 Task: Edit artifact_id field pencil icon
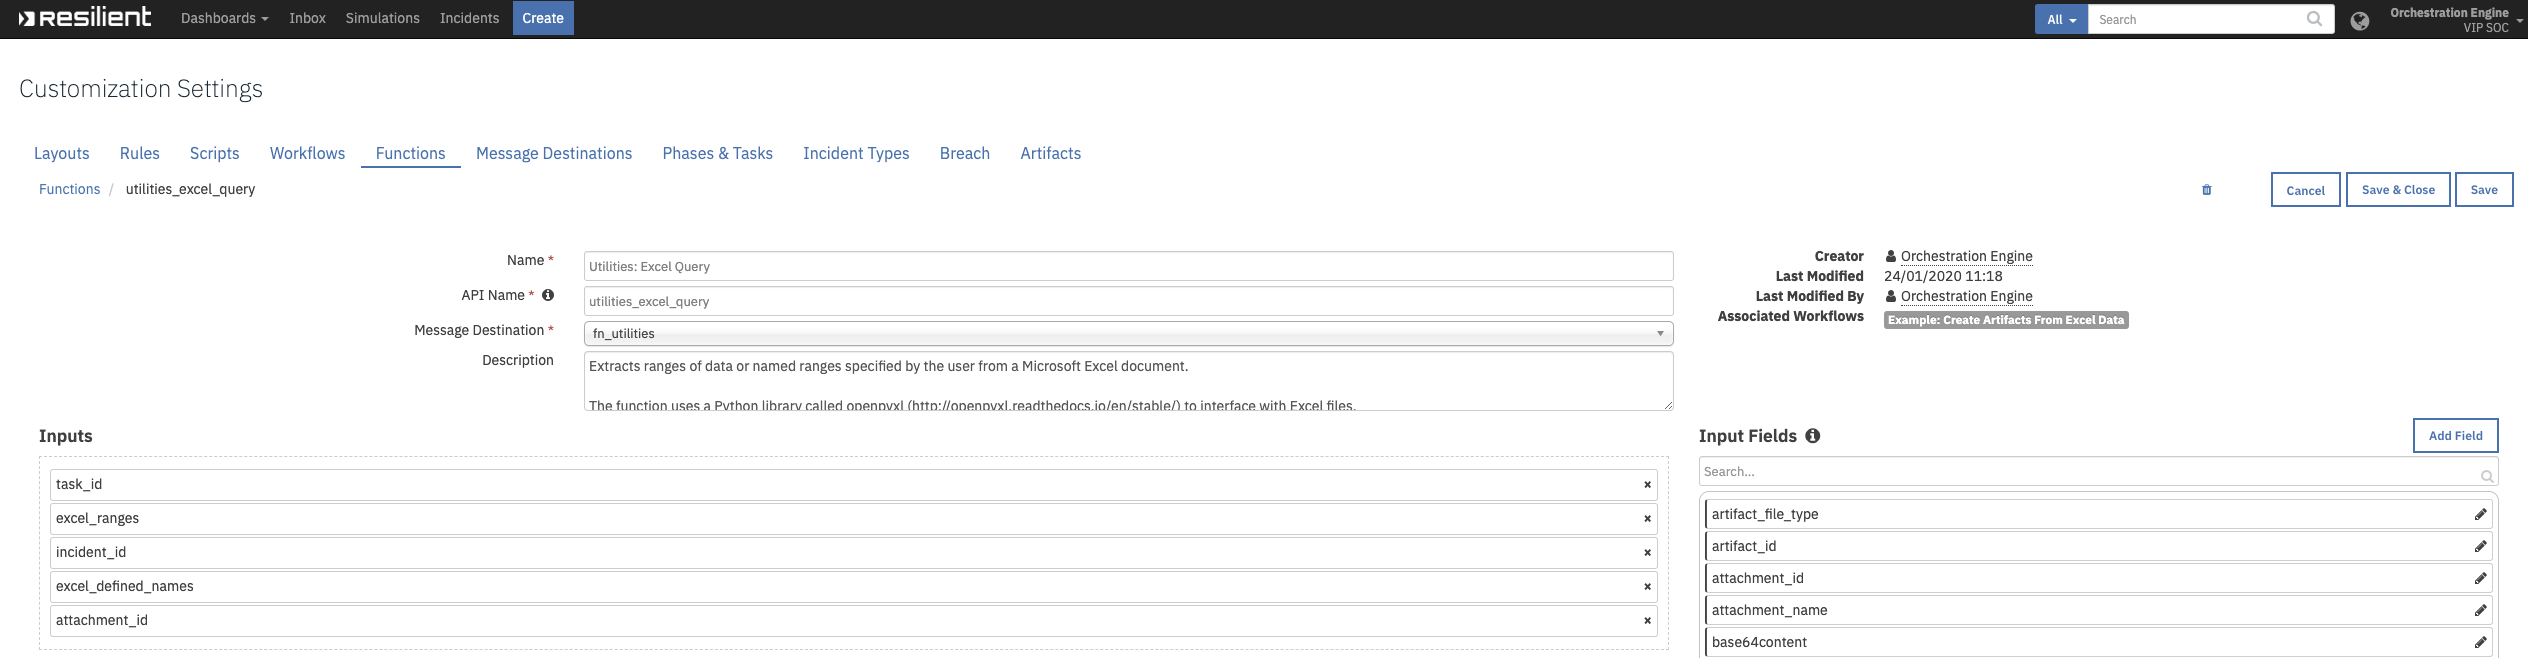2480,546
